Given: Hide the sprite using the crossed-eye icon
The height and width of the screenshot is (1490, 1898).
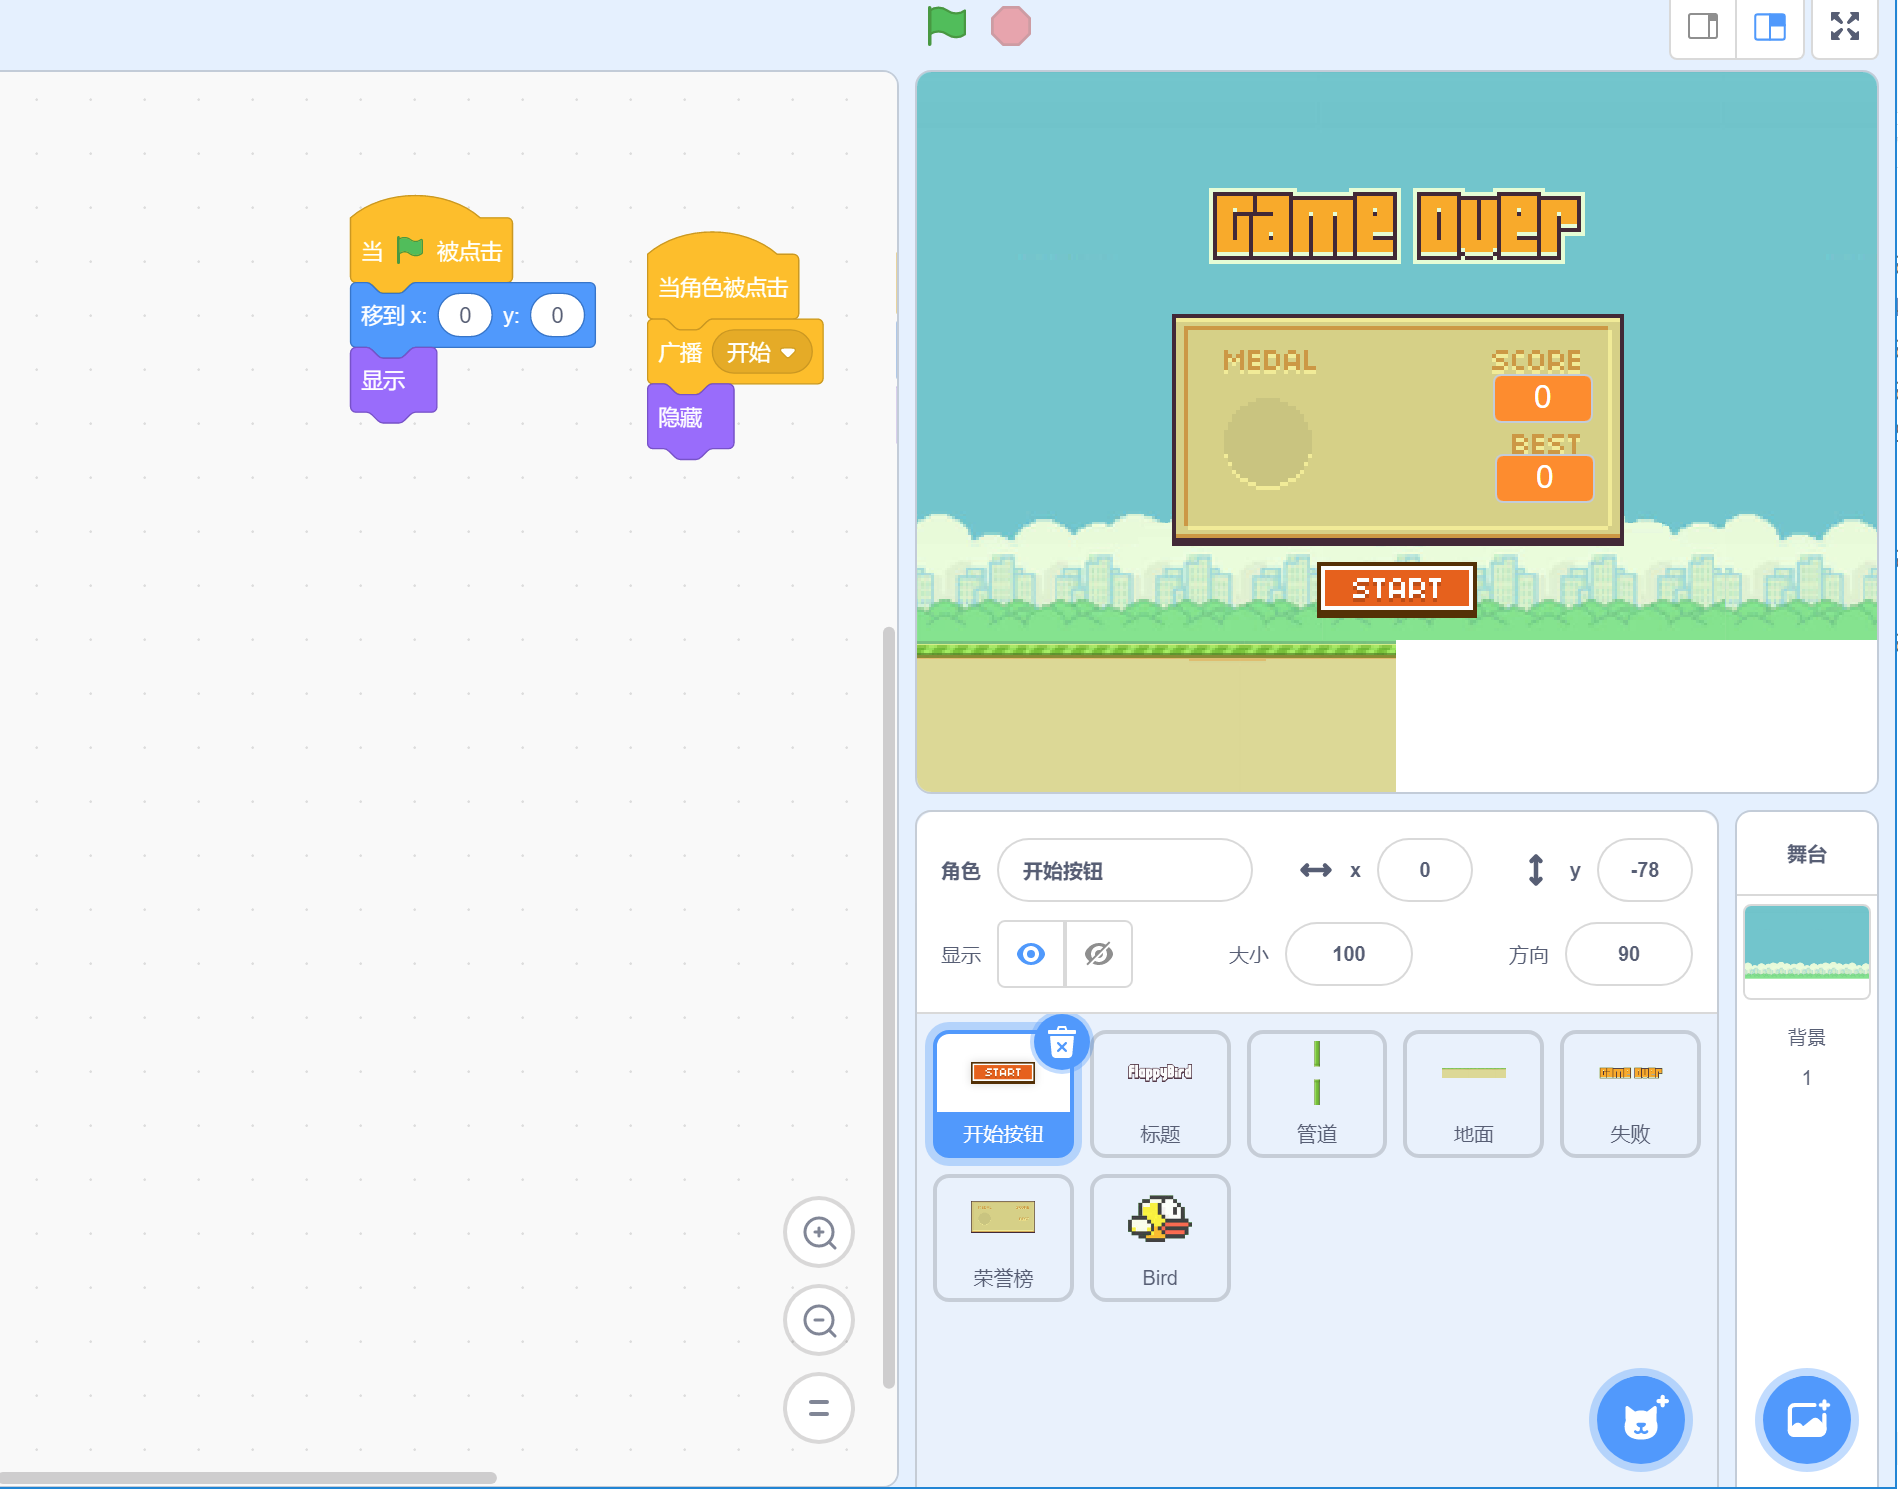Looking at the screenshot, I should pyautogui.click(x=1098, y=954).
